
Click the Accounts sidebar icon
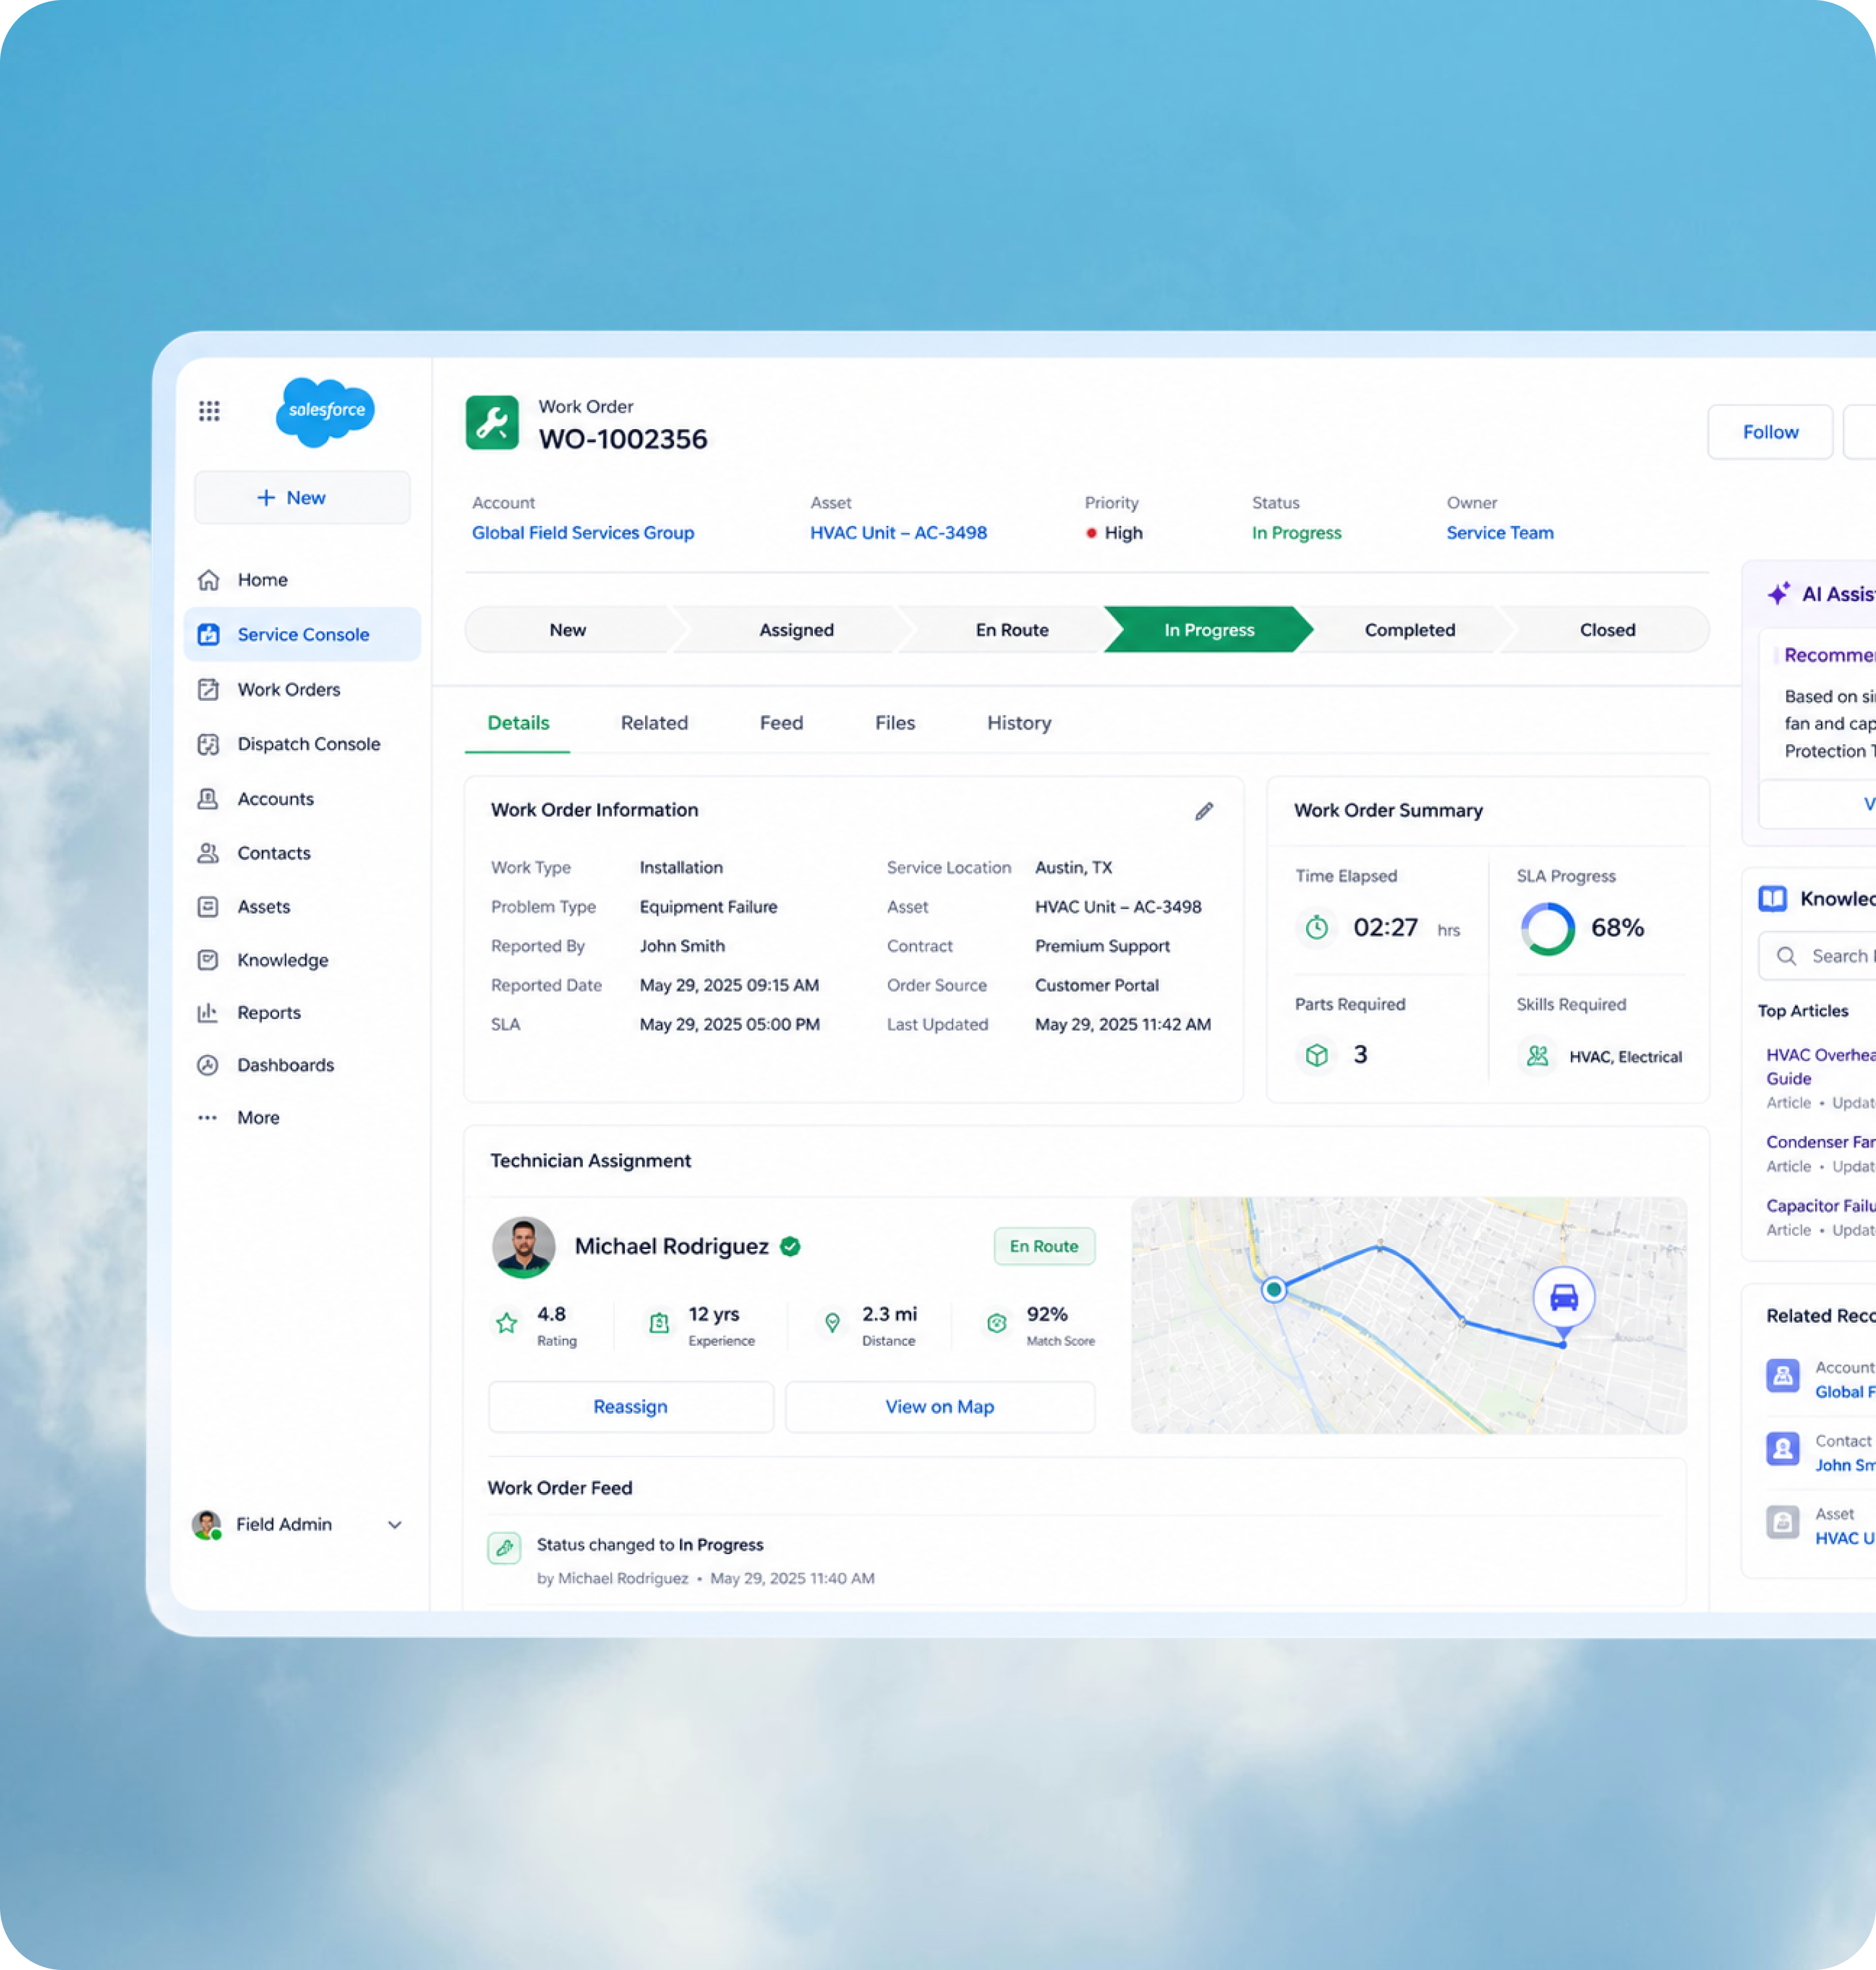click(208, 799)
